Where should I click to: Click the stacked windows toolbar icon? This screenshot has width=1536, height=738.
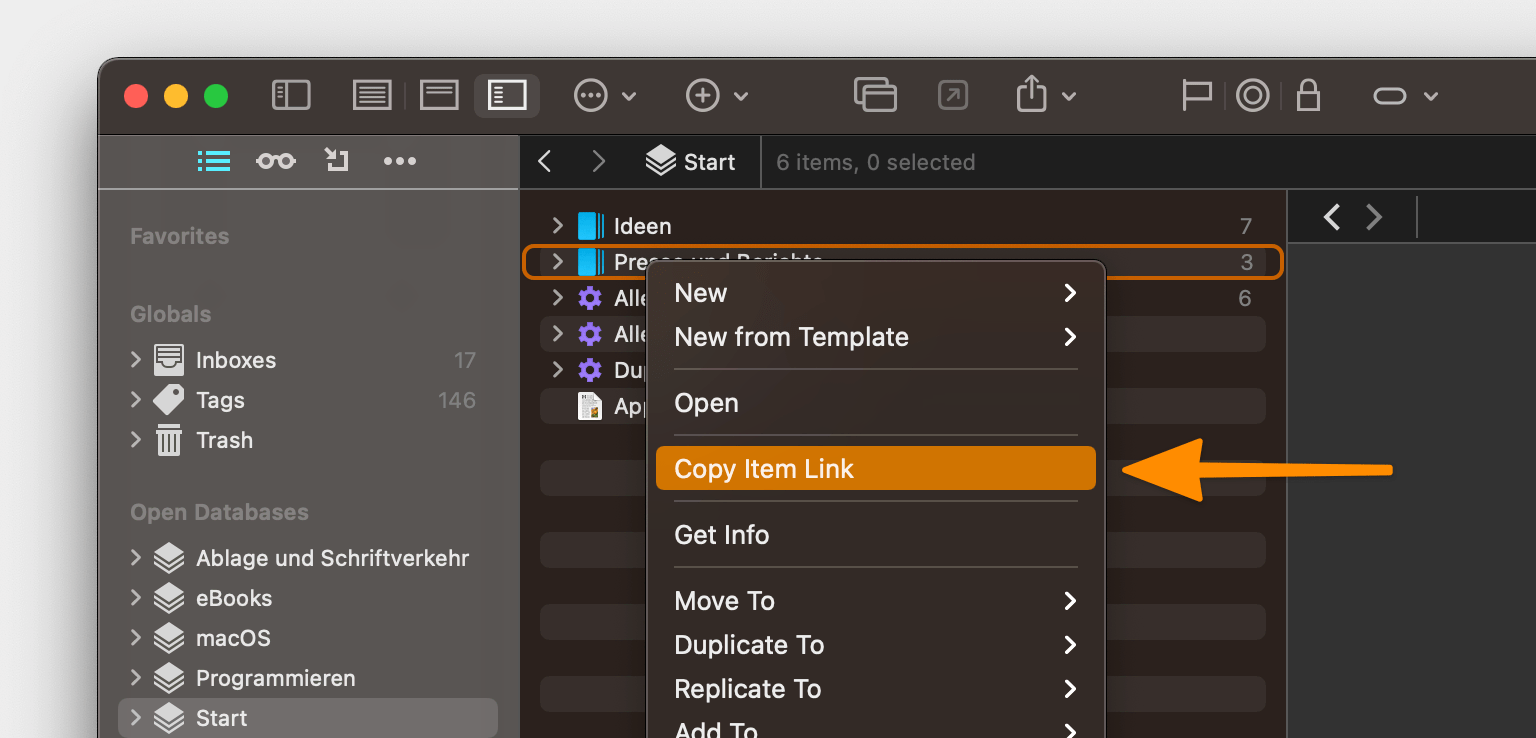tap(875, 96)
